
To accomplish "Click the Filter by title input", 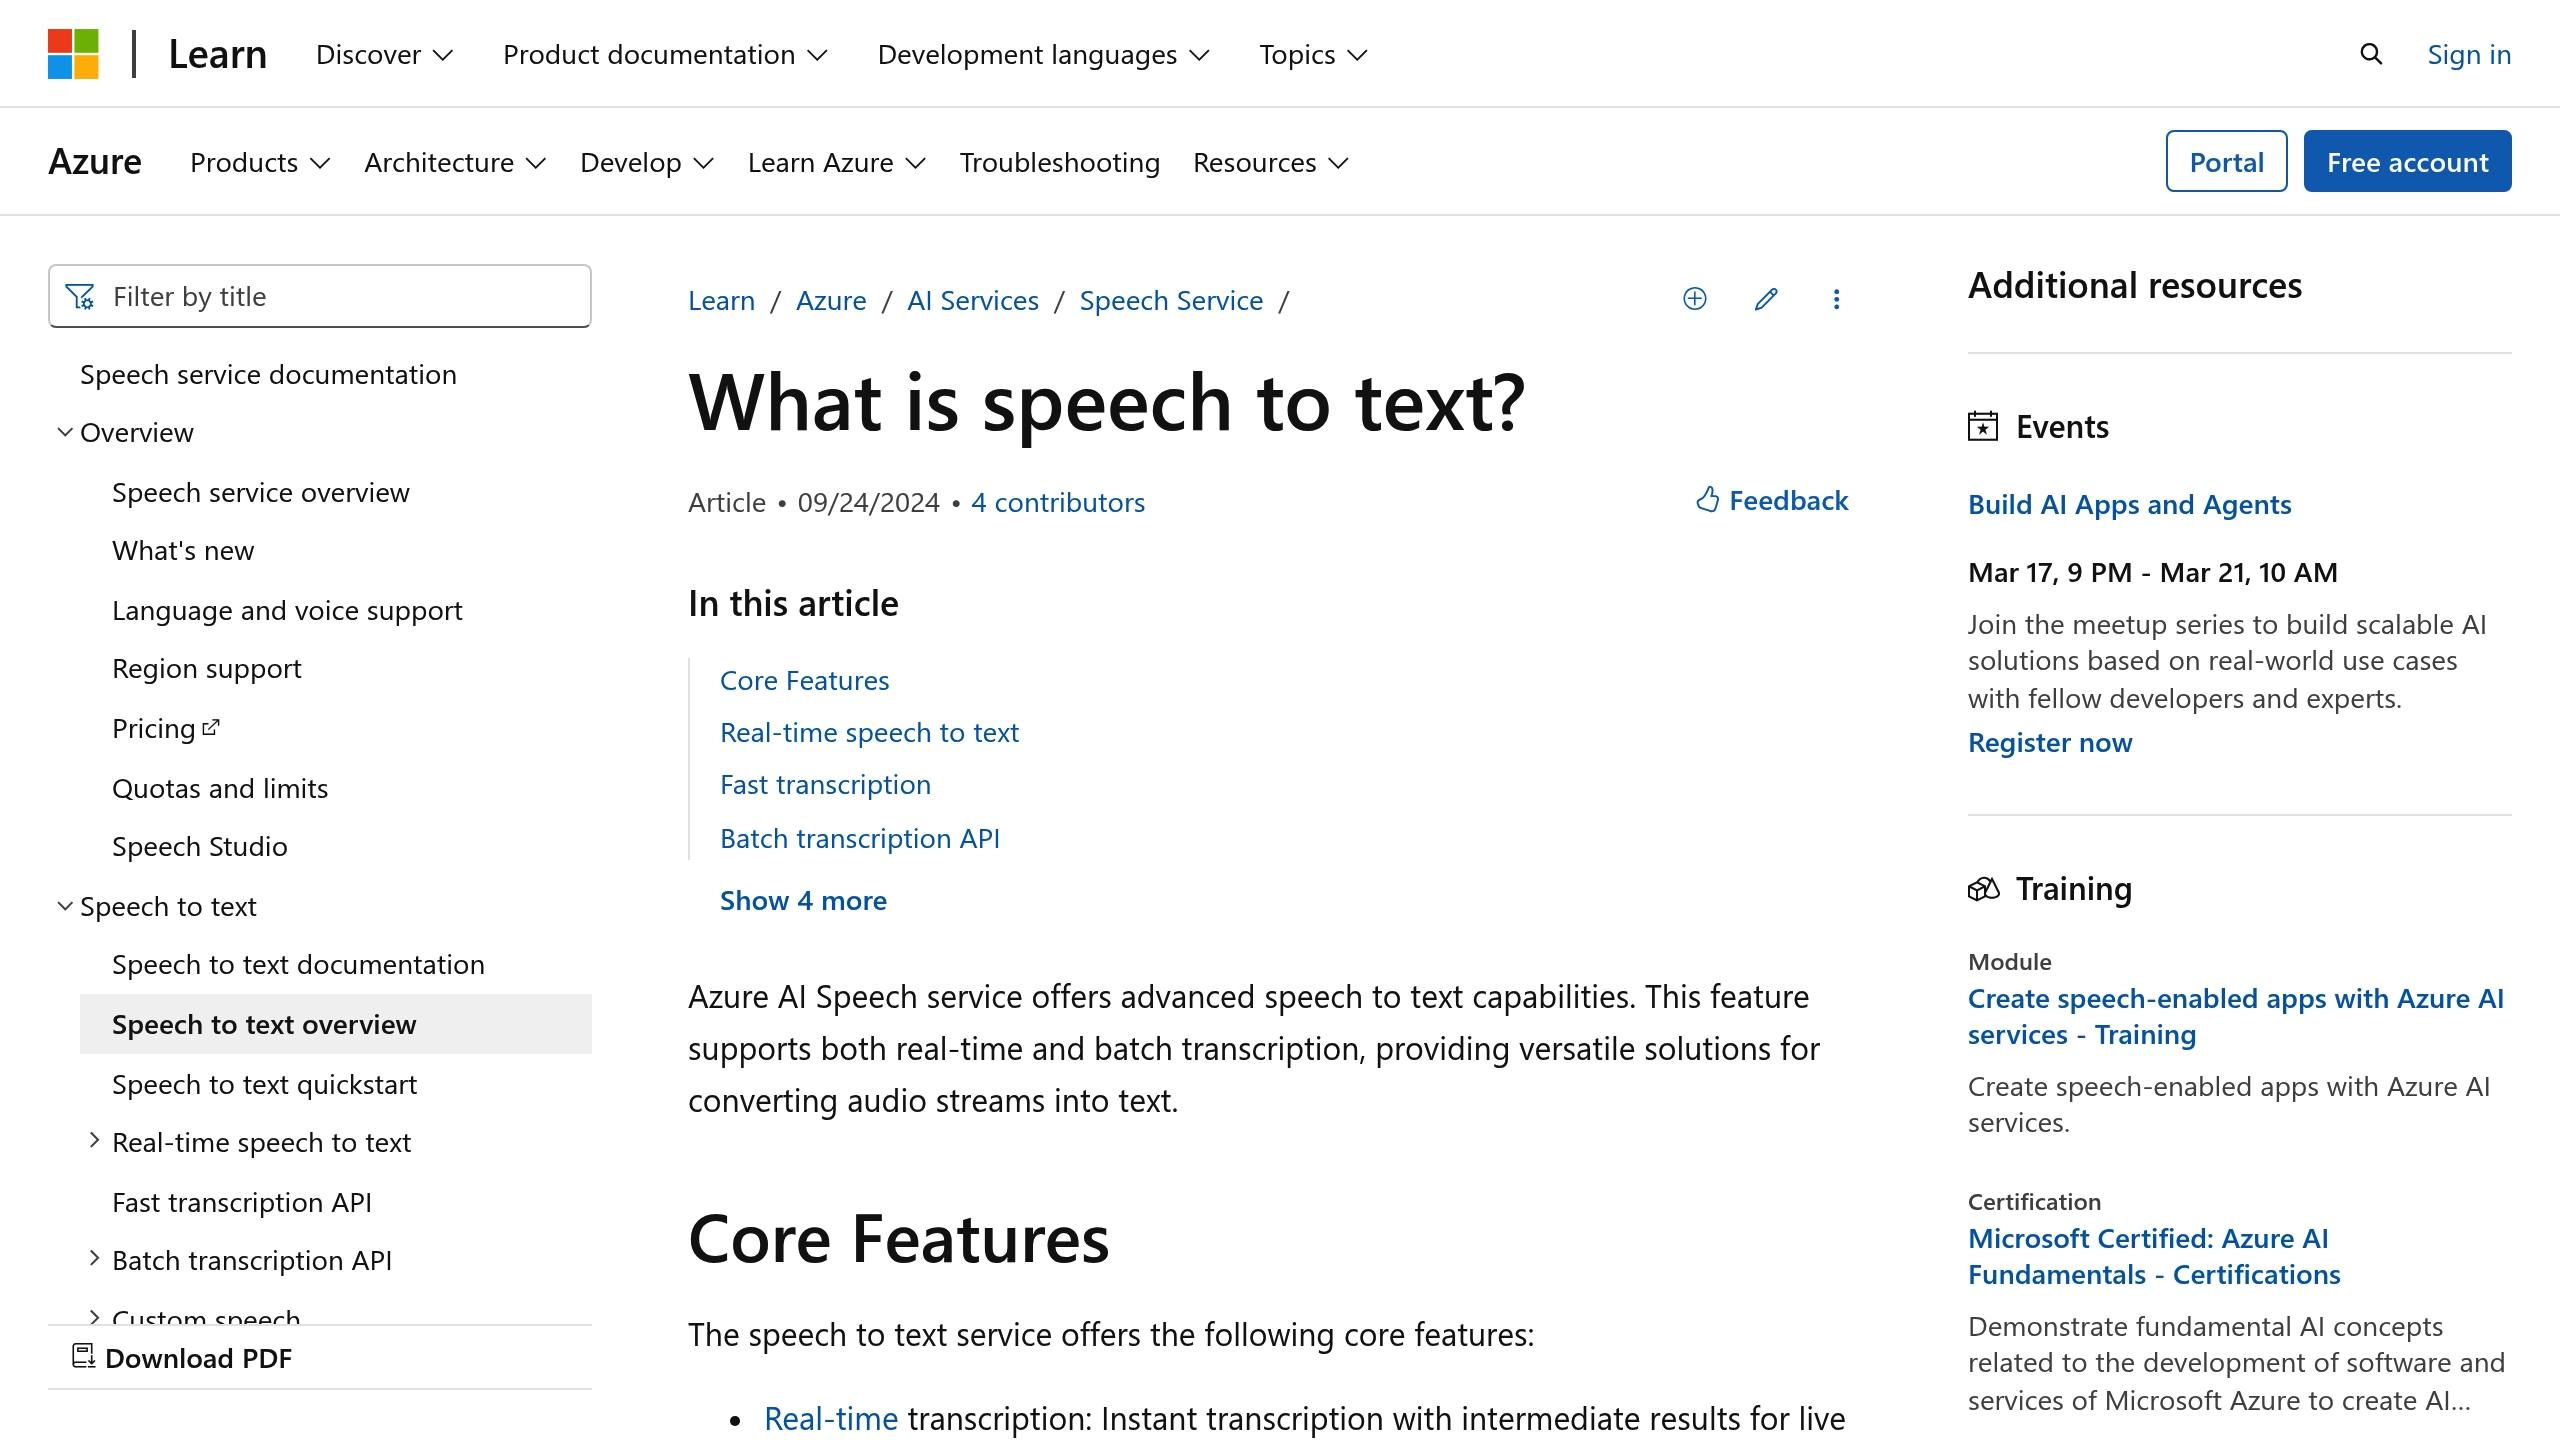I will pos(320,296).
